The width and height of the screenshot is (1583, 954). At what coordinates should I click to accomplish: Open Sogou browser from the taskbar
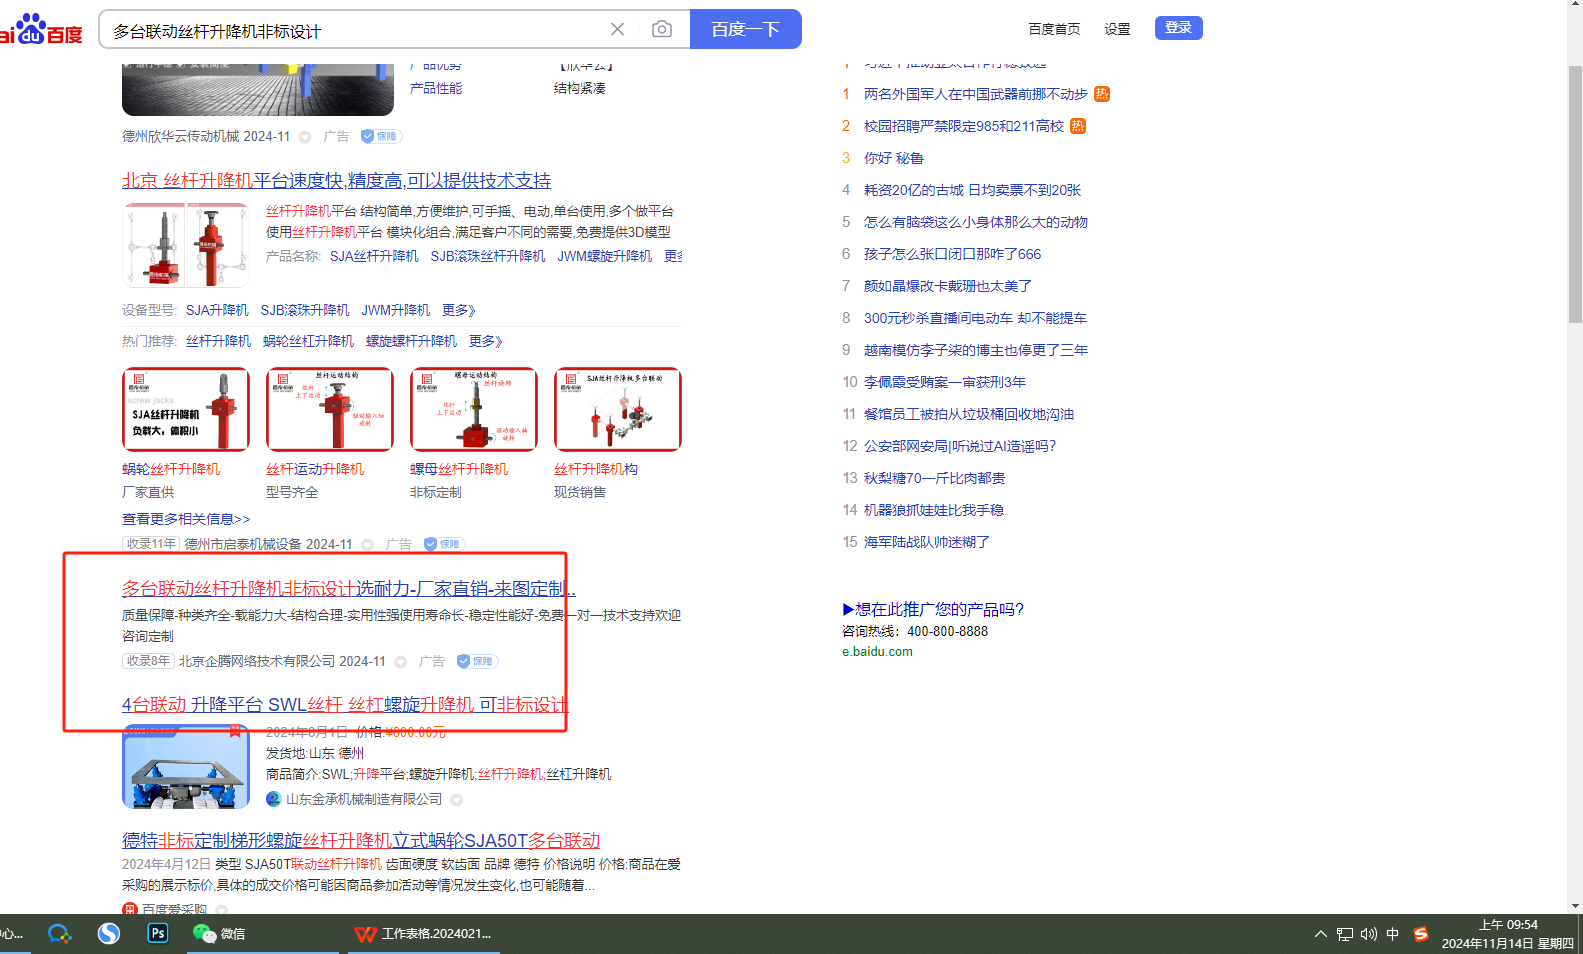pos(109,934)
